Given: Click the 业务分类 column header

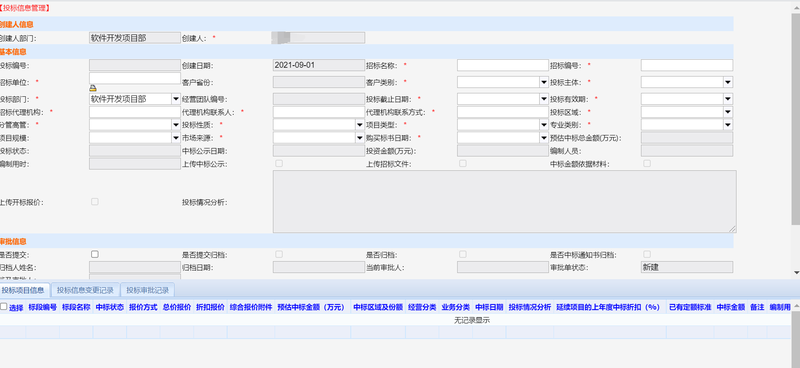Looking at the screenshot, I should [456, 307].
